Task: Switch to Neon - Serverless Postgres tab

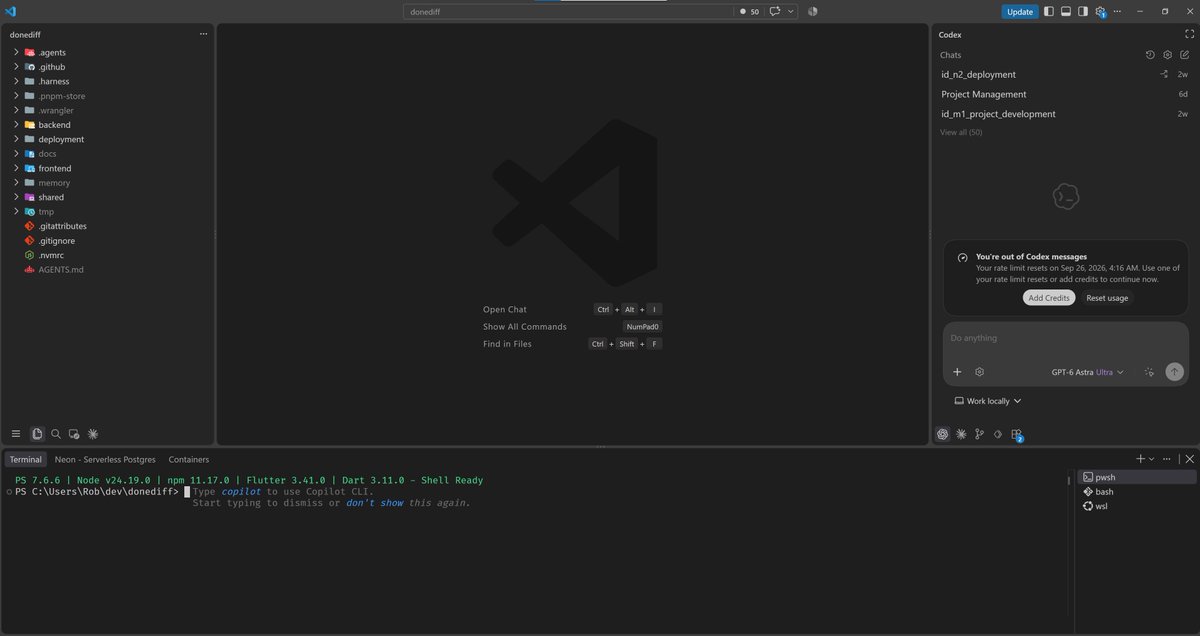Action: [105, 459]
